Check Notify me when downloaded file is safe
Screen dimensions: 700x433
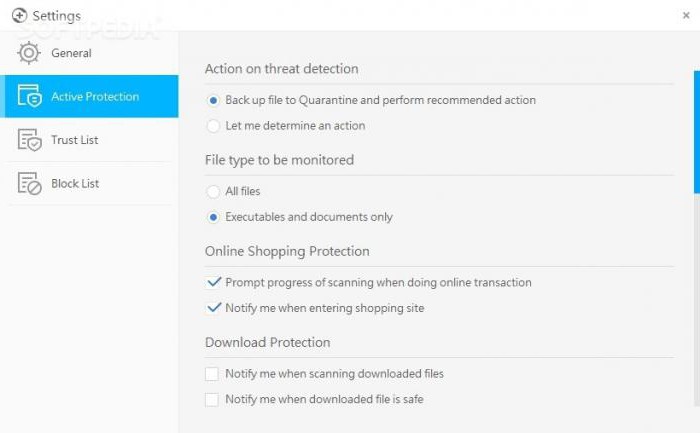pyautogui.click(x=212, y=399)
